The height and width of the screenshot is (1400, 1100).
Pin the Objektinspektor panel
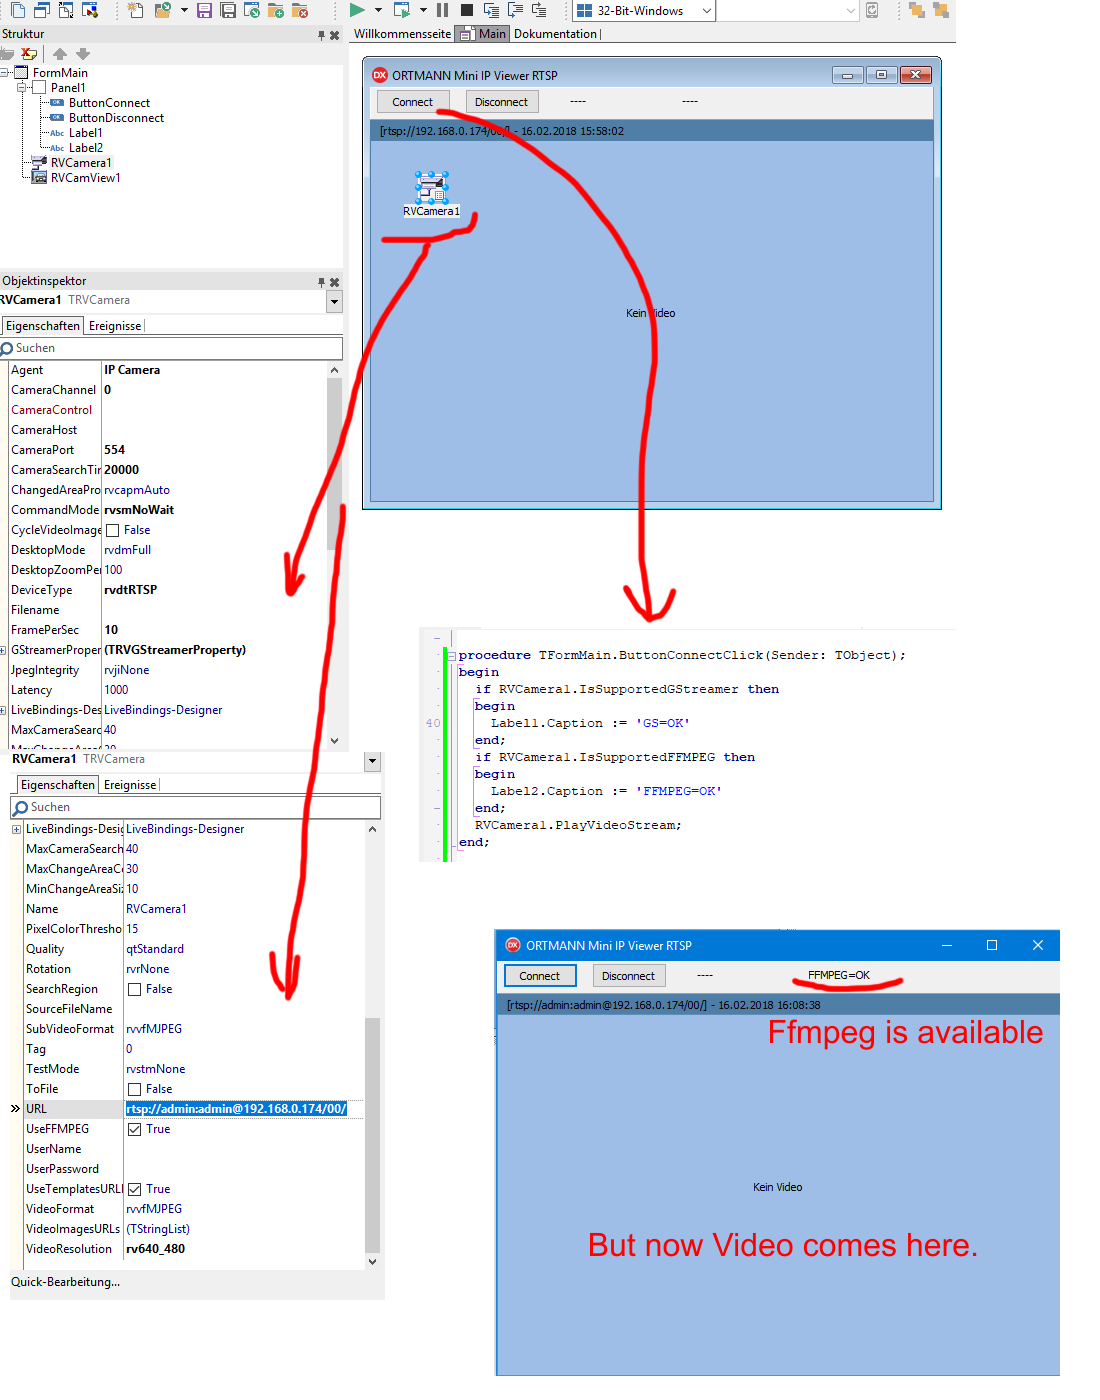[321, 282]
